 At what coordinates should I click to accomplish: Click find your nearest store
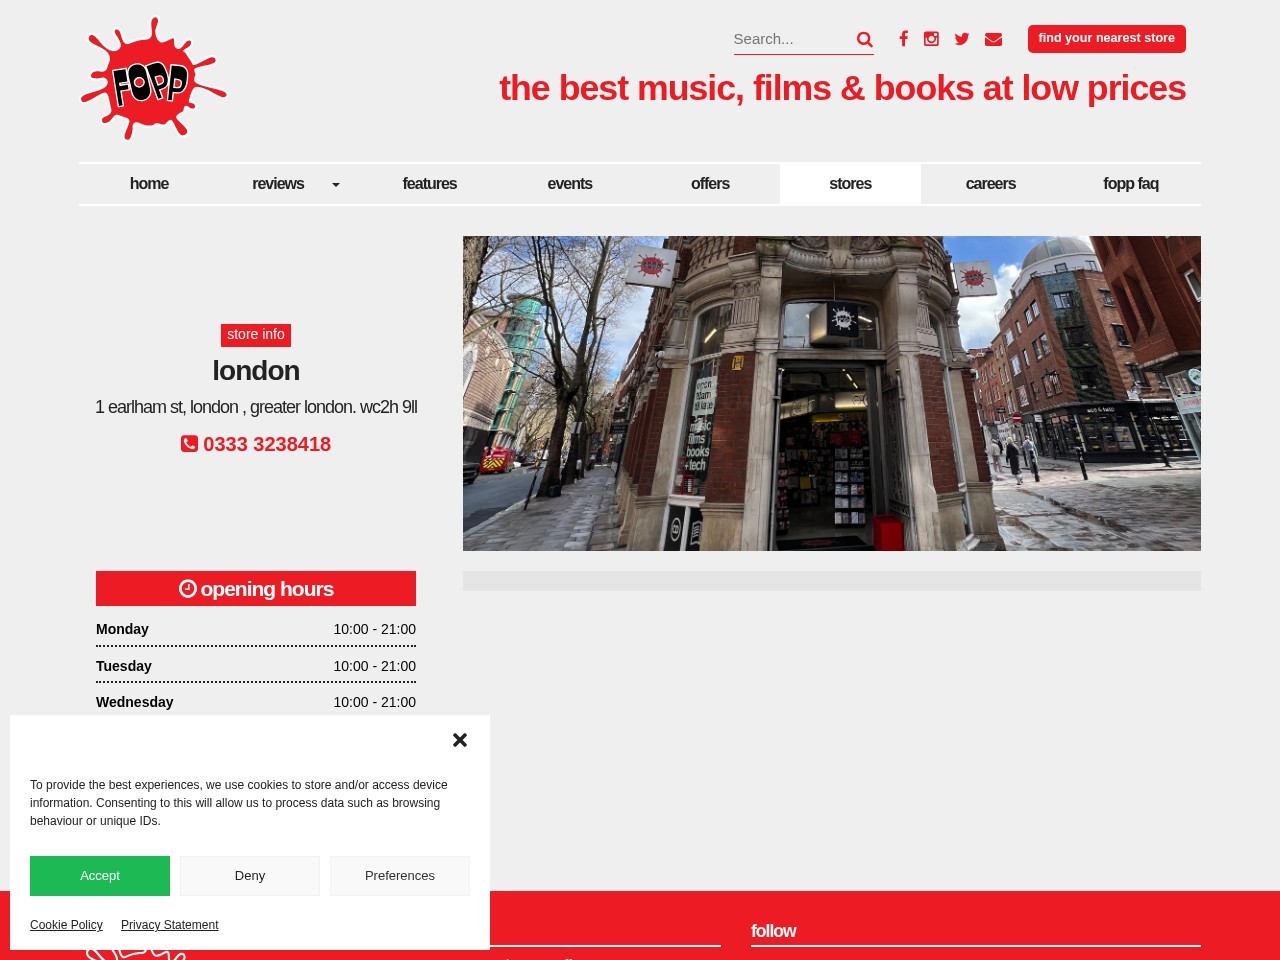(x=1106, y=38)
